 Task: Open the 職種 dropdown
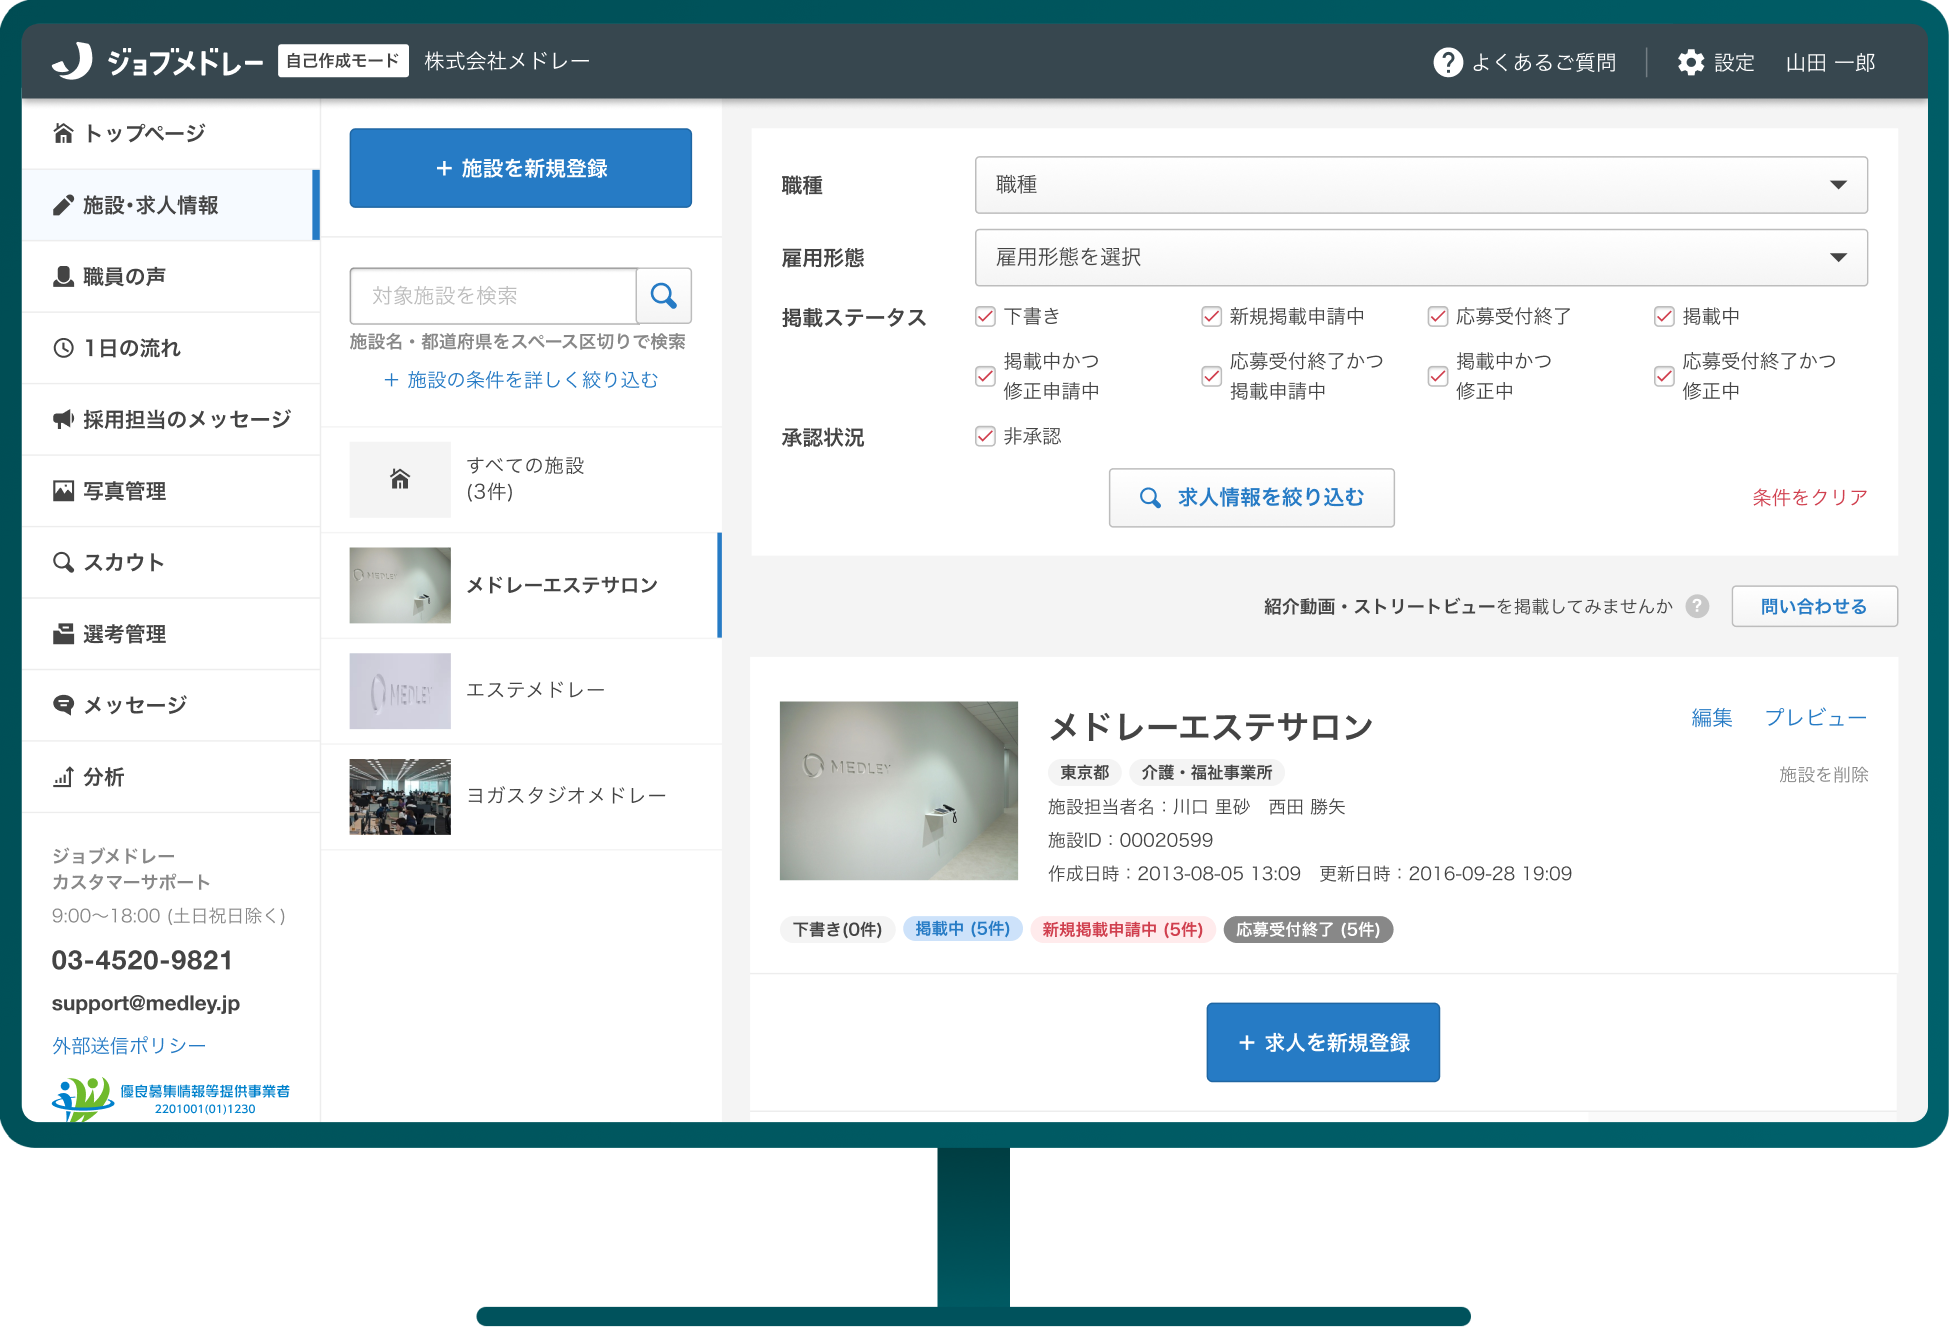tap(1421, 185)
